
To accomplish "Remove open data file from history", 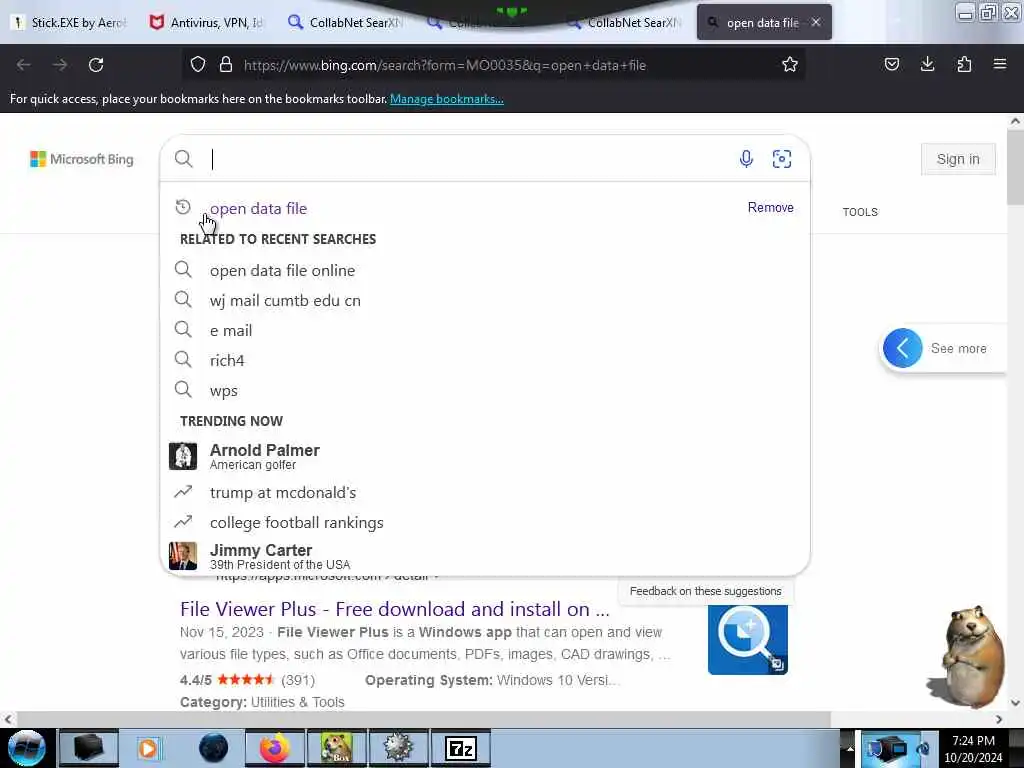I will pyautogui.click(x=771, y=207).
